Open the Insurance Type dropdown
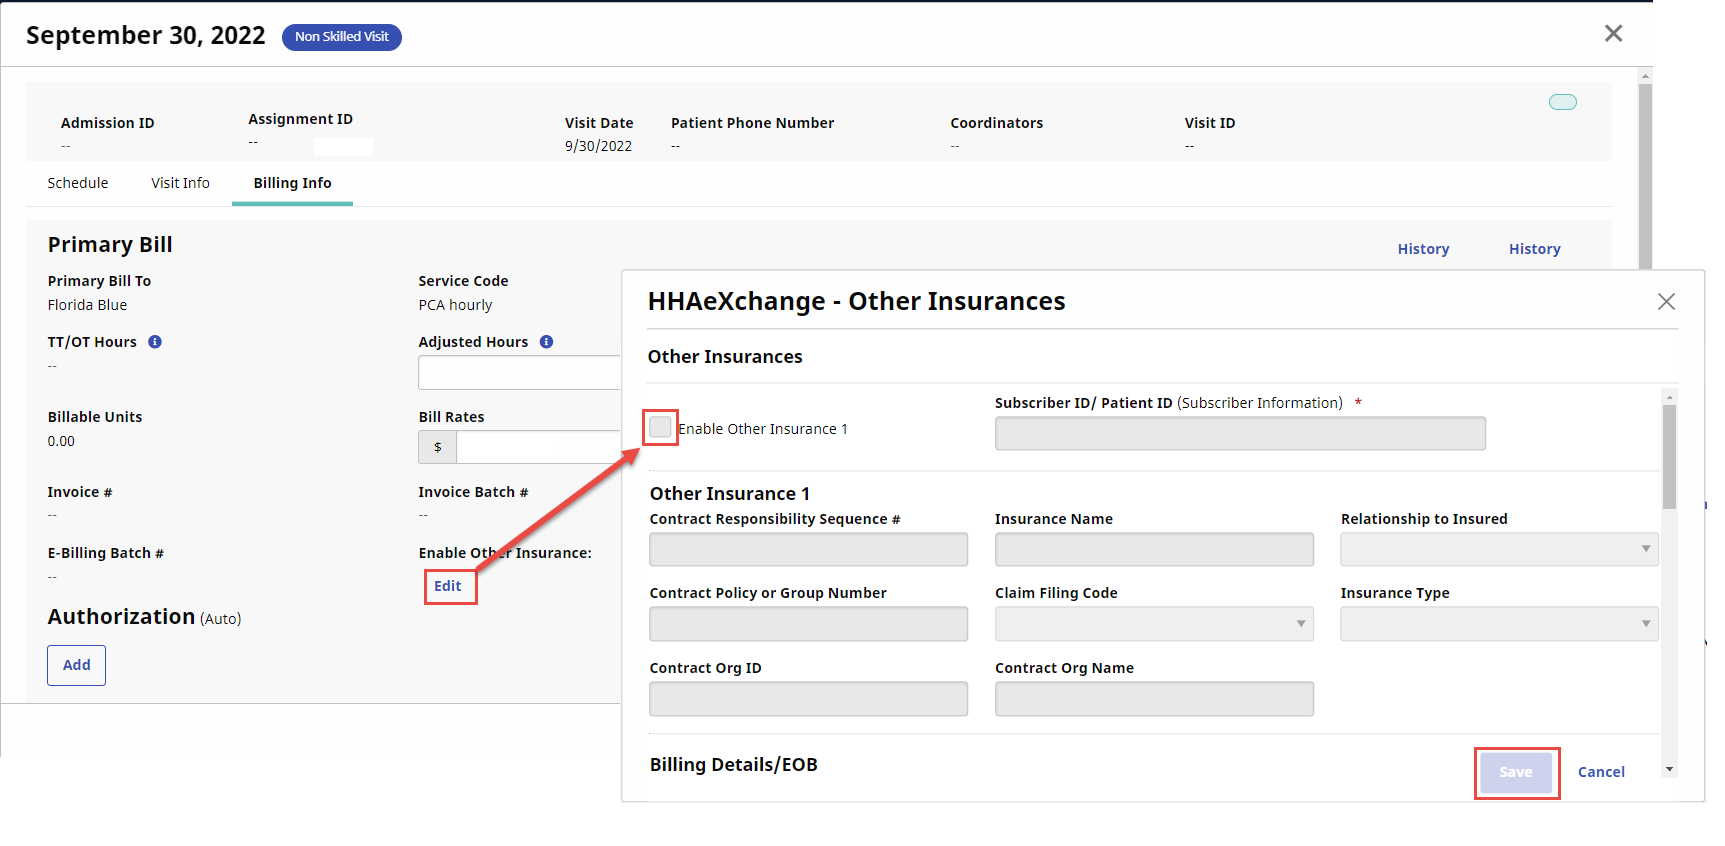This screenshot has height=846, width=1725. point(1499,624)
